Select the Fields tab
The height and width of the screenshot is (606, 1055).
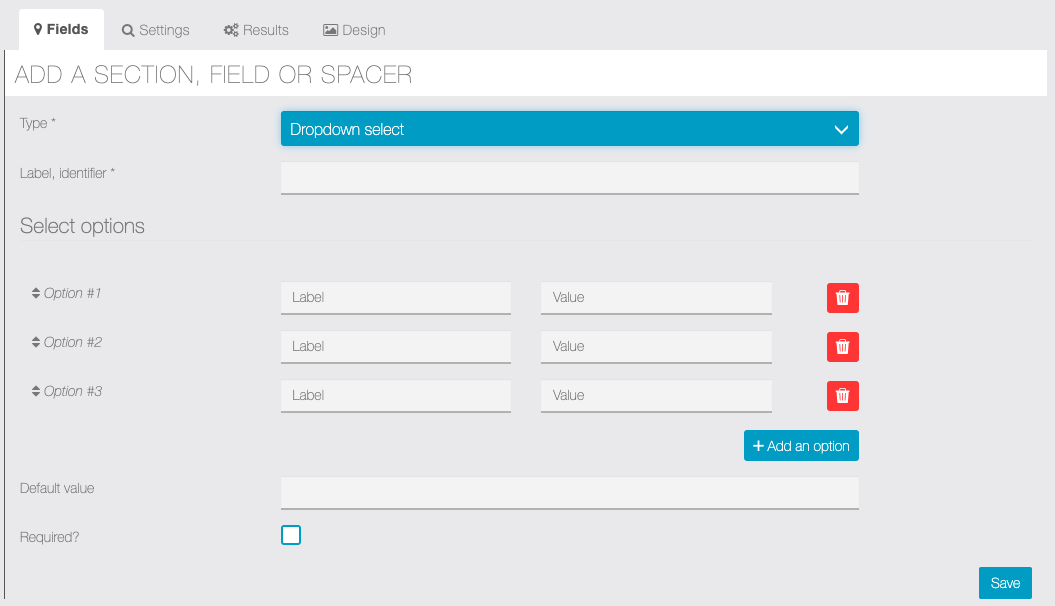click(61, 30)
